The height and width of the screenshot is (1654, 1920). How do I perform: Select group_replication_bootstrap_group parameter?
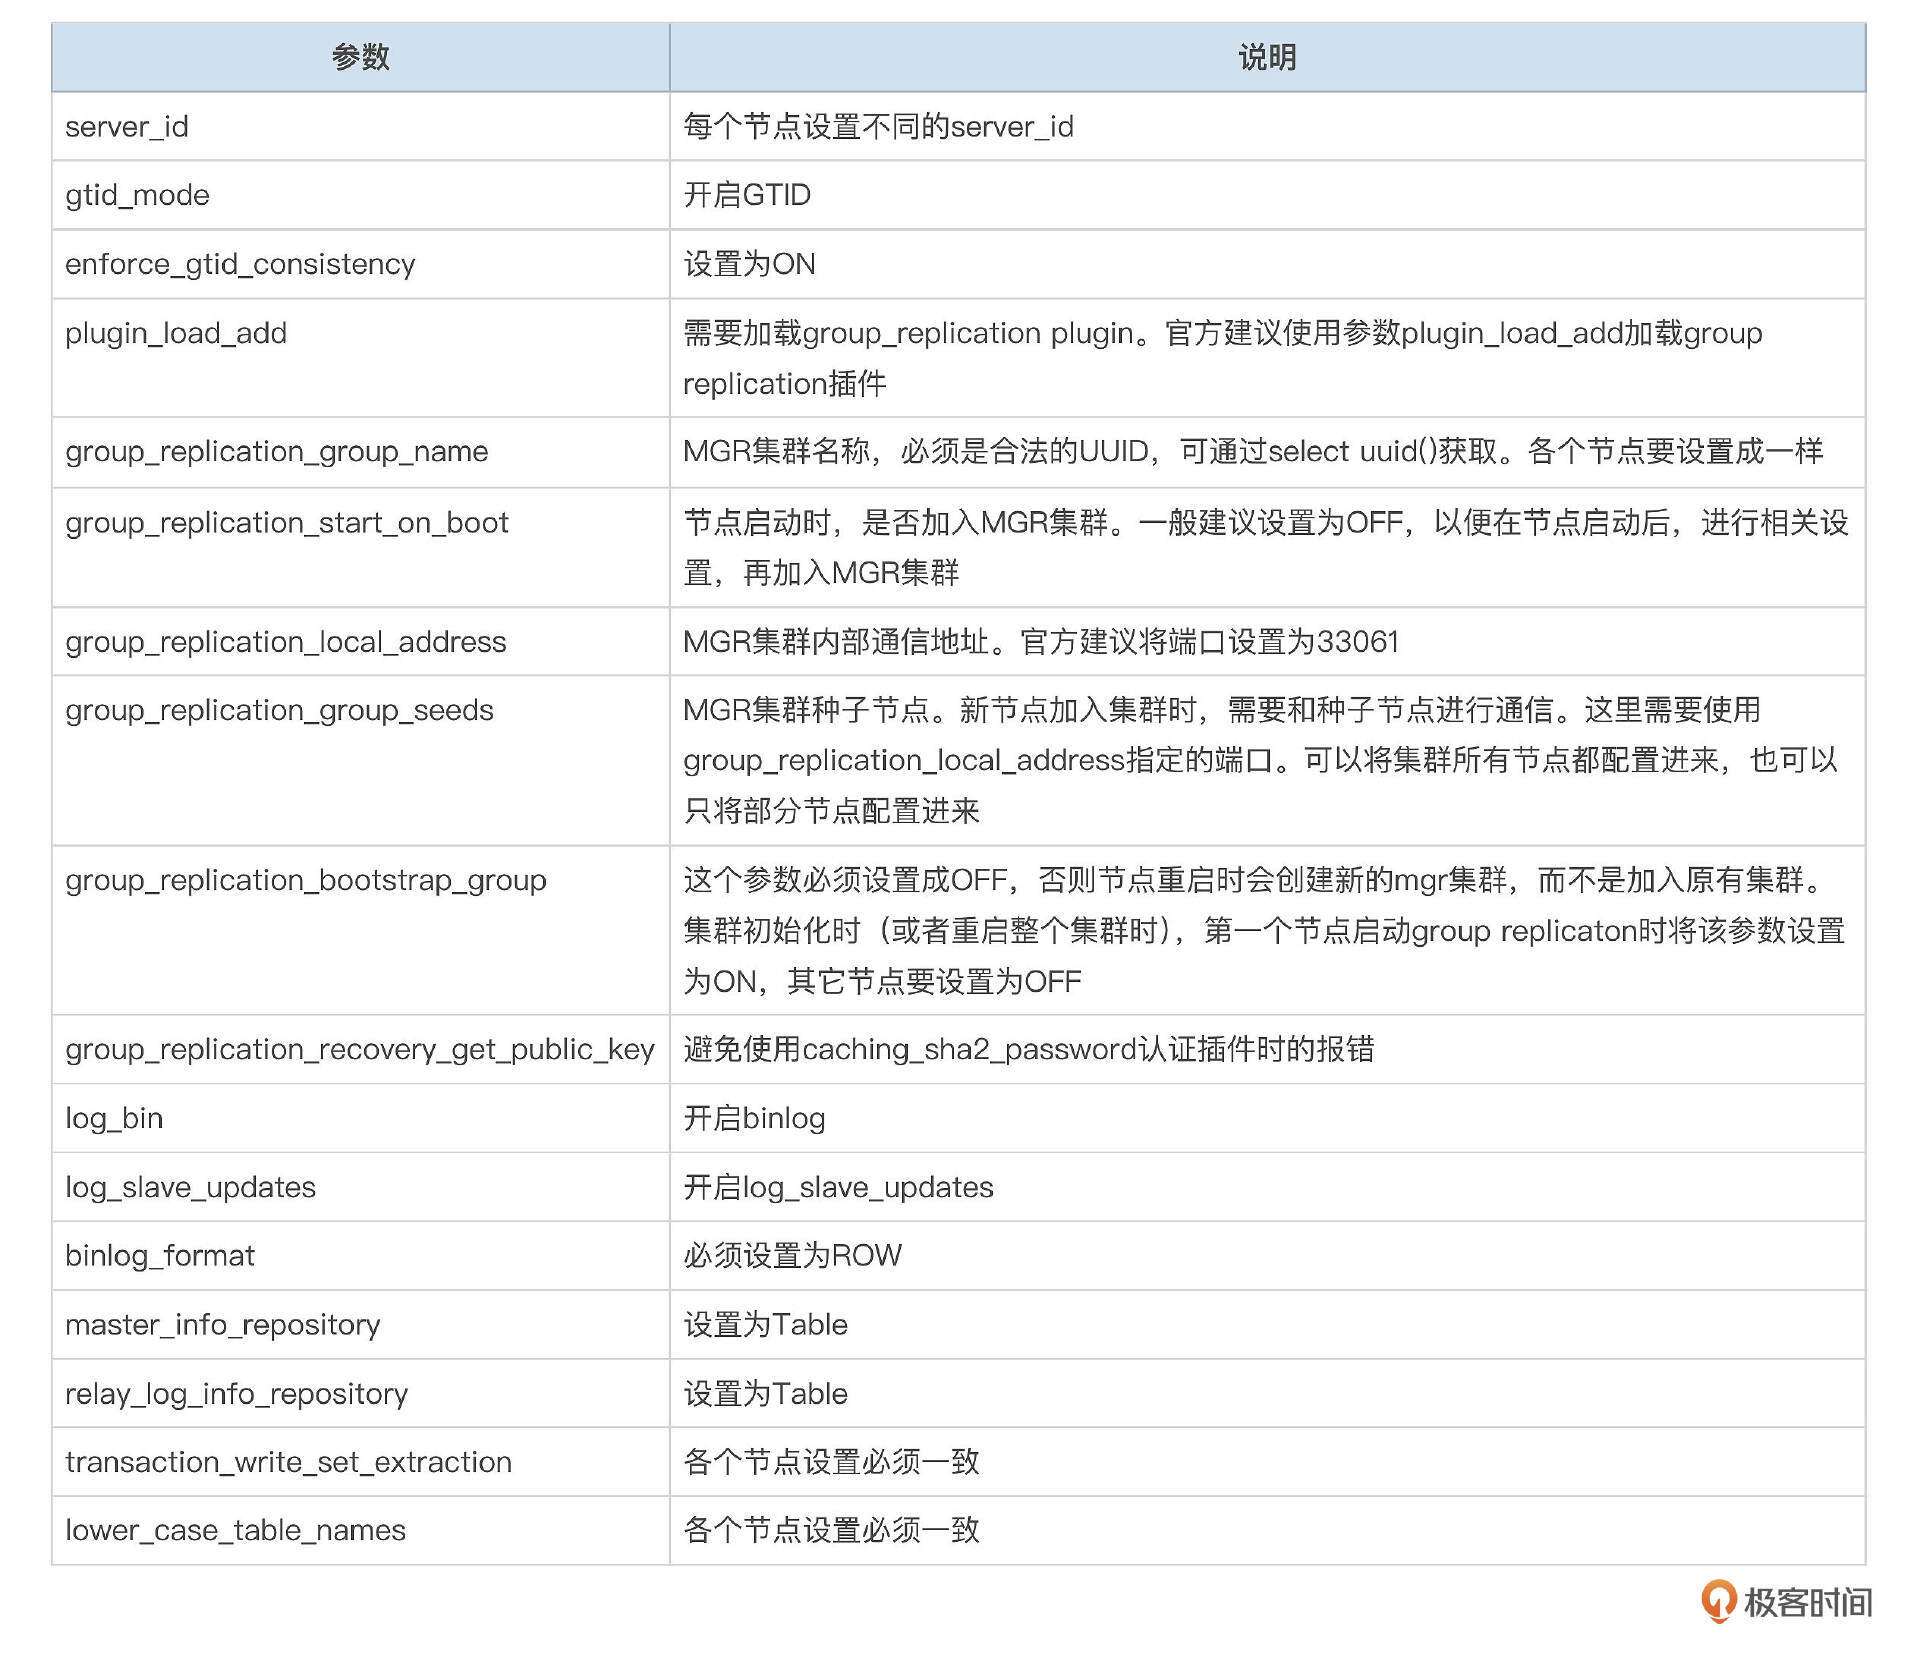pos(305,881)
